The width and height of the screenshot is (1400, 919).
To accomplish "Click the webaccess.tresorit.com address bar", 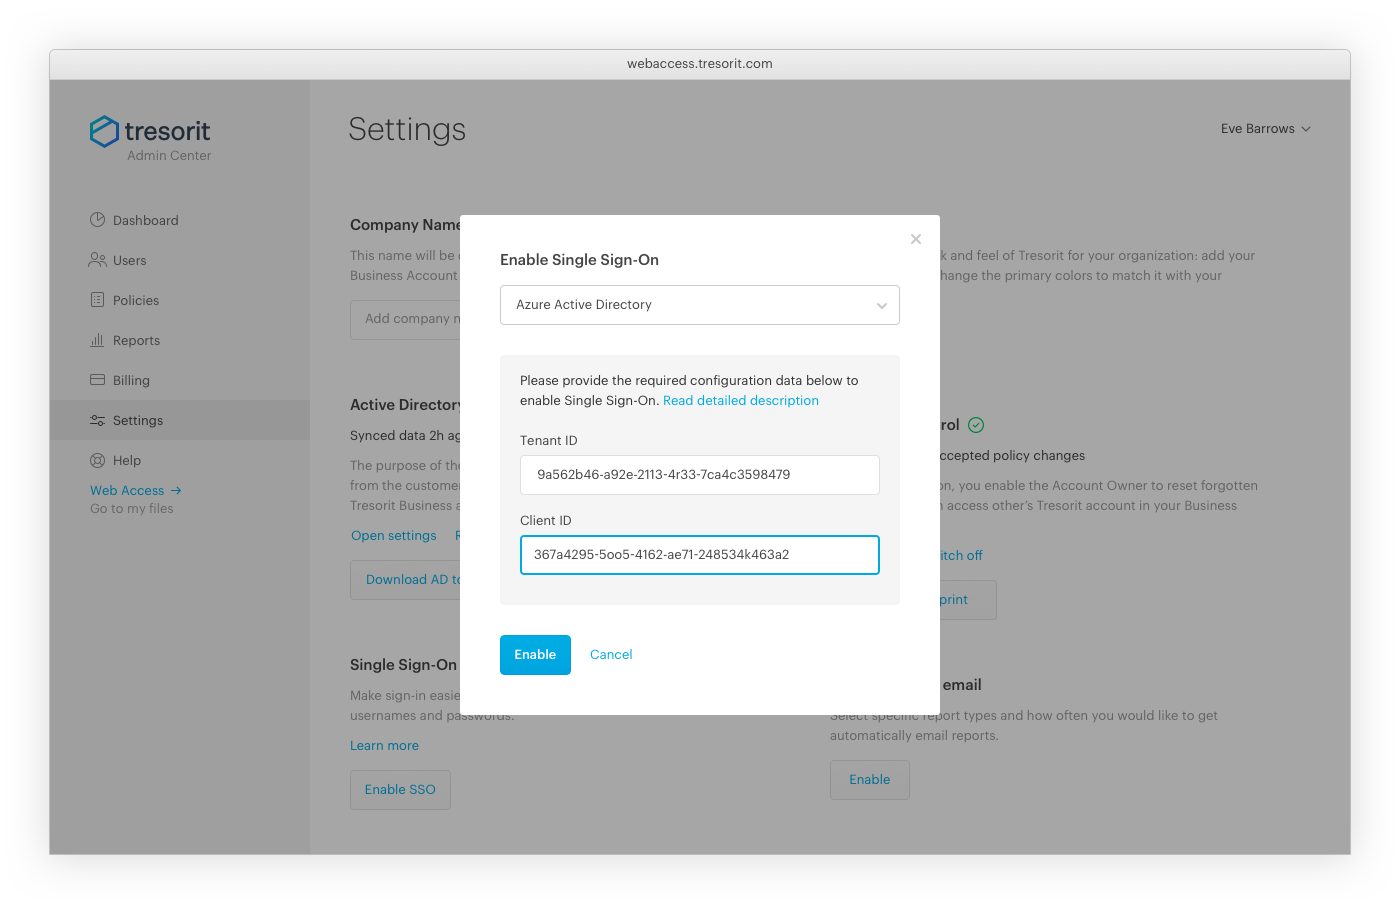I will click(x=700, y=64).
